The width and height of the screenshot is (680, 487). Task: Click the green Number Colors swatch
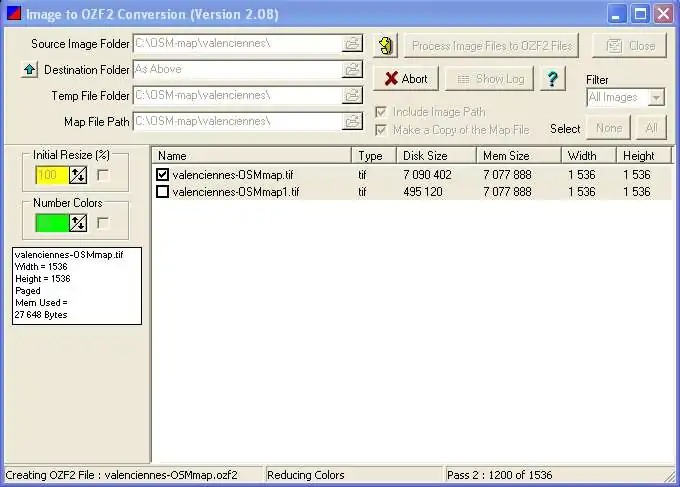tap(51, 223)
